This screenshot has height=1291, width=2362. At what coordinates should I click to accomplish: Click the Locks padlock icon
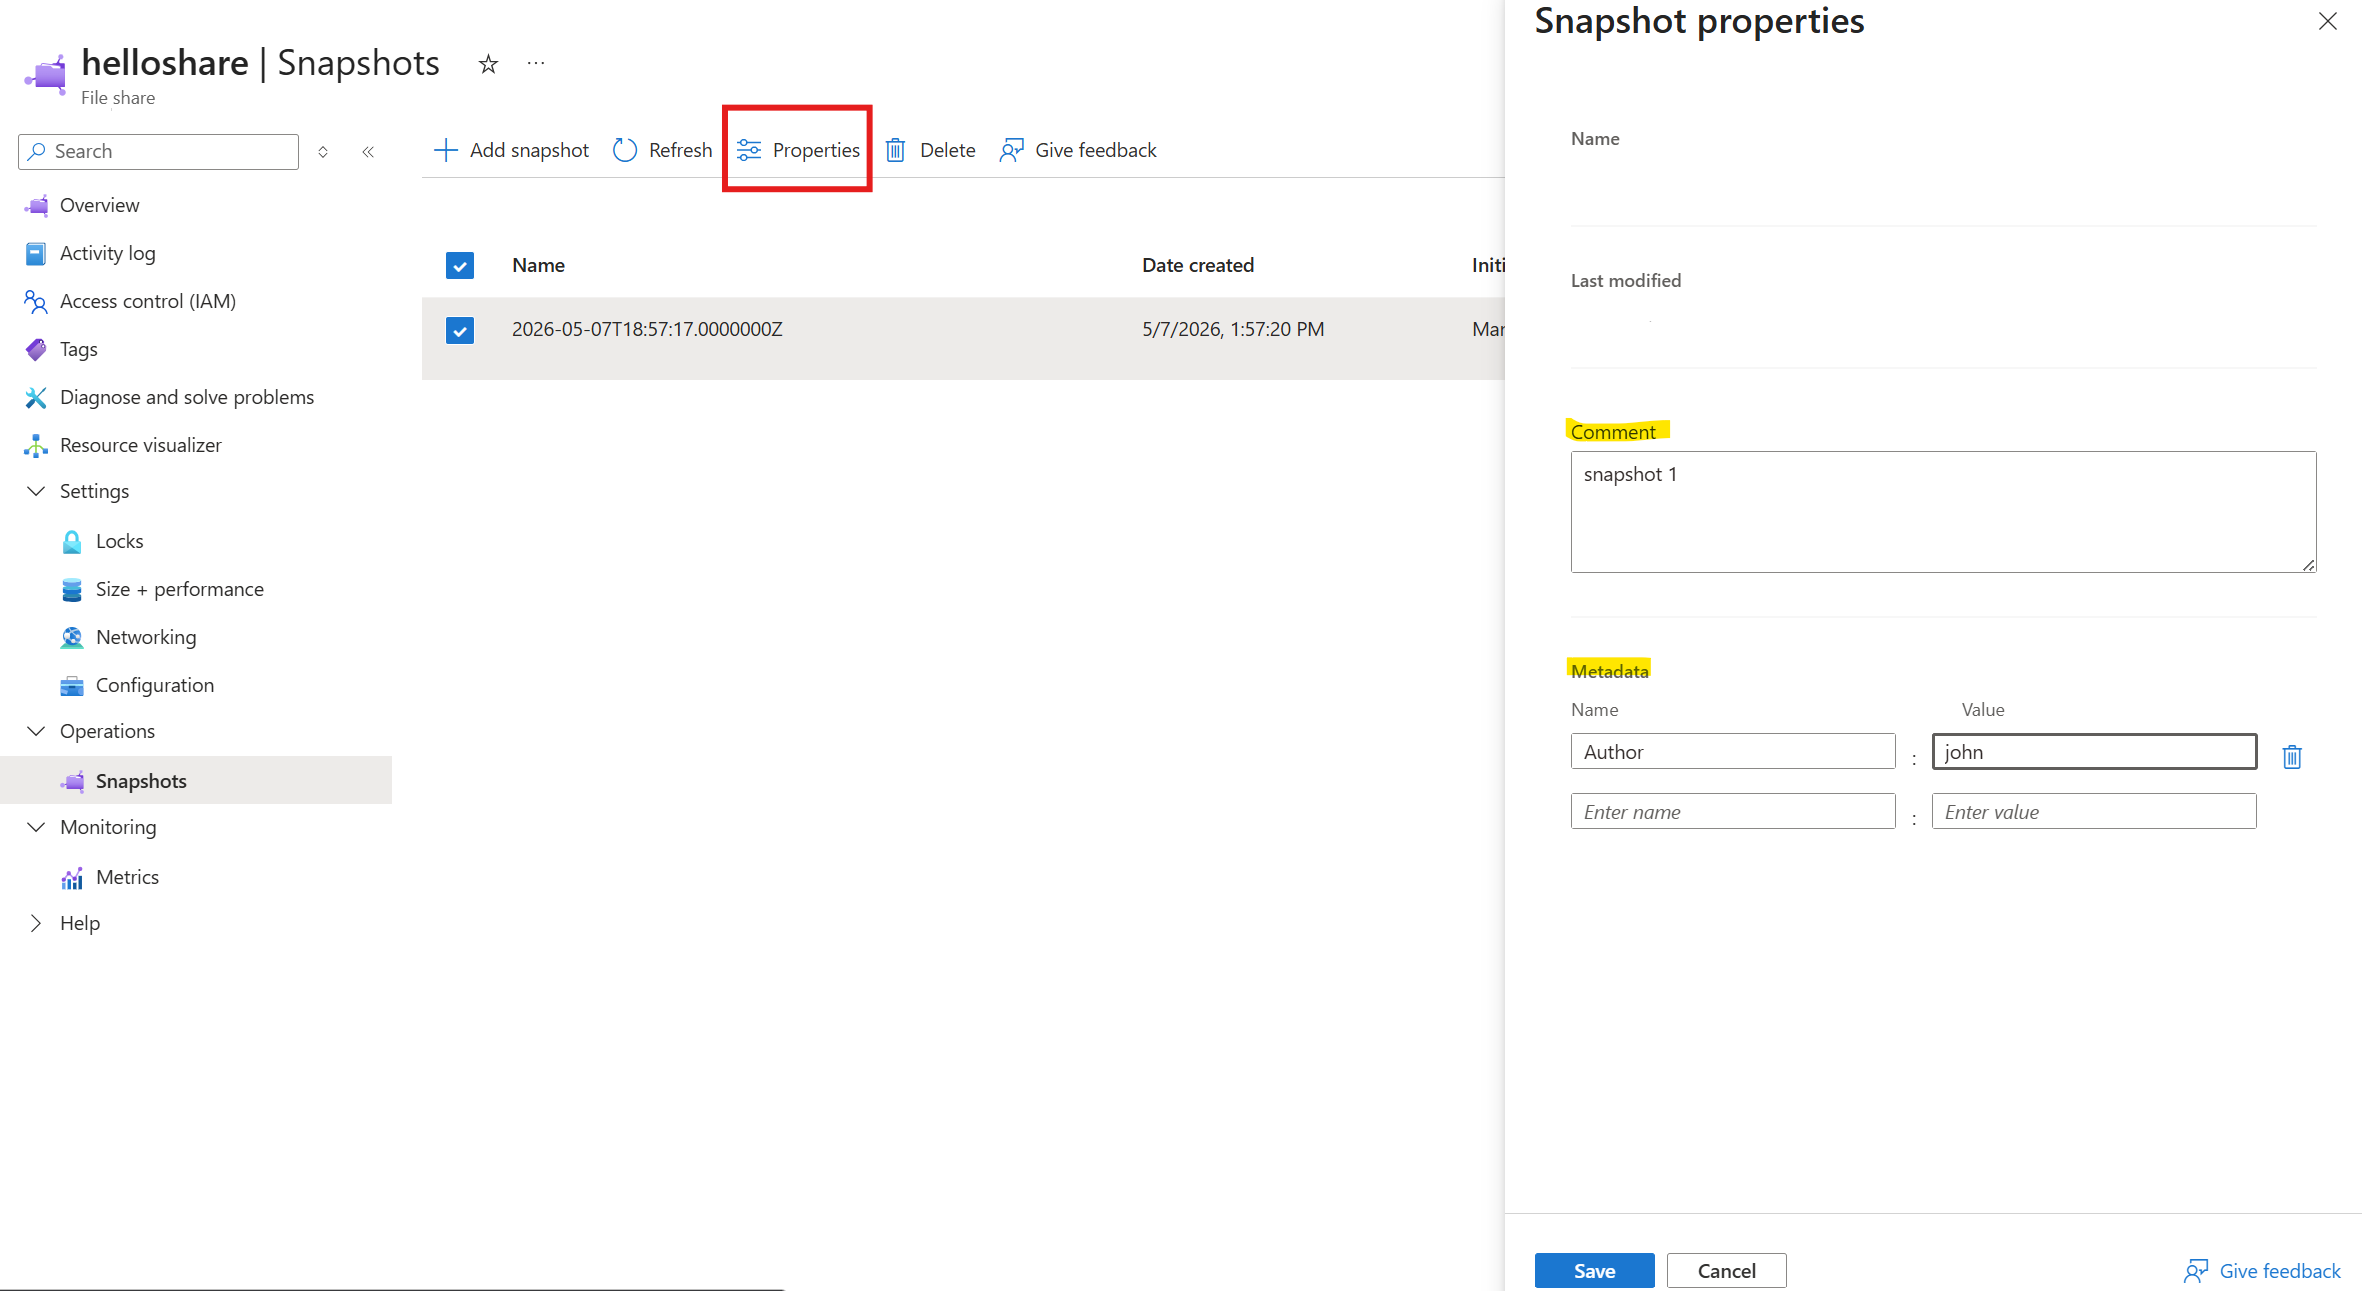(72, 541)
